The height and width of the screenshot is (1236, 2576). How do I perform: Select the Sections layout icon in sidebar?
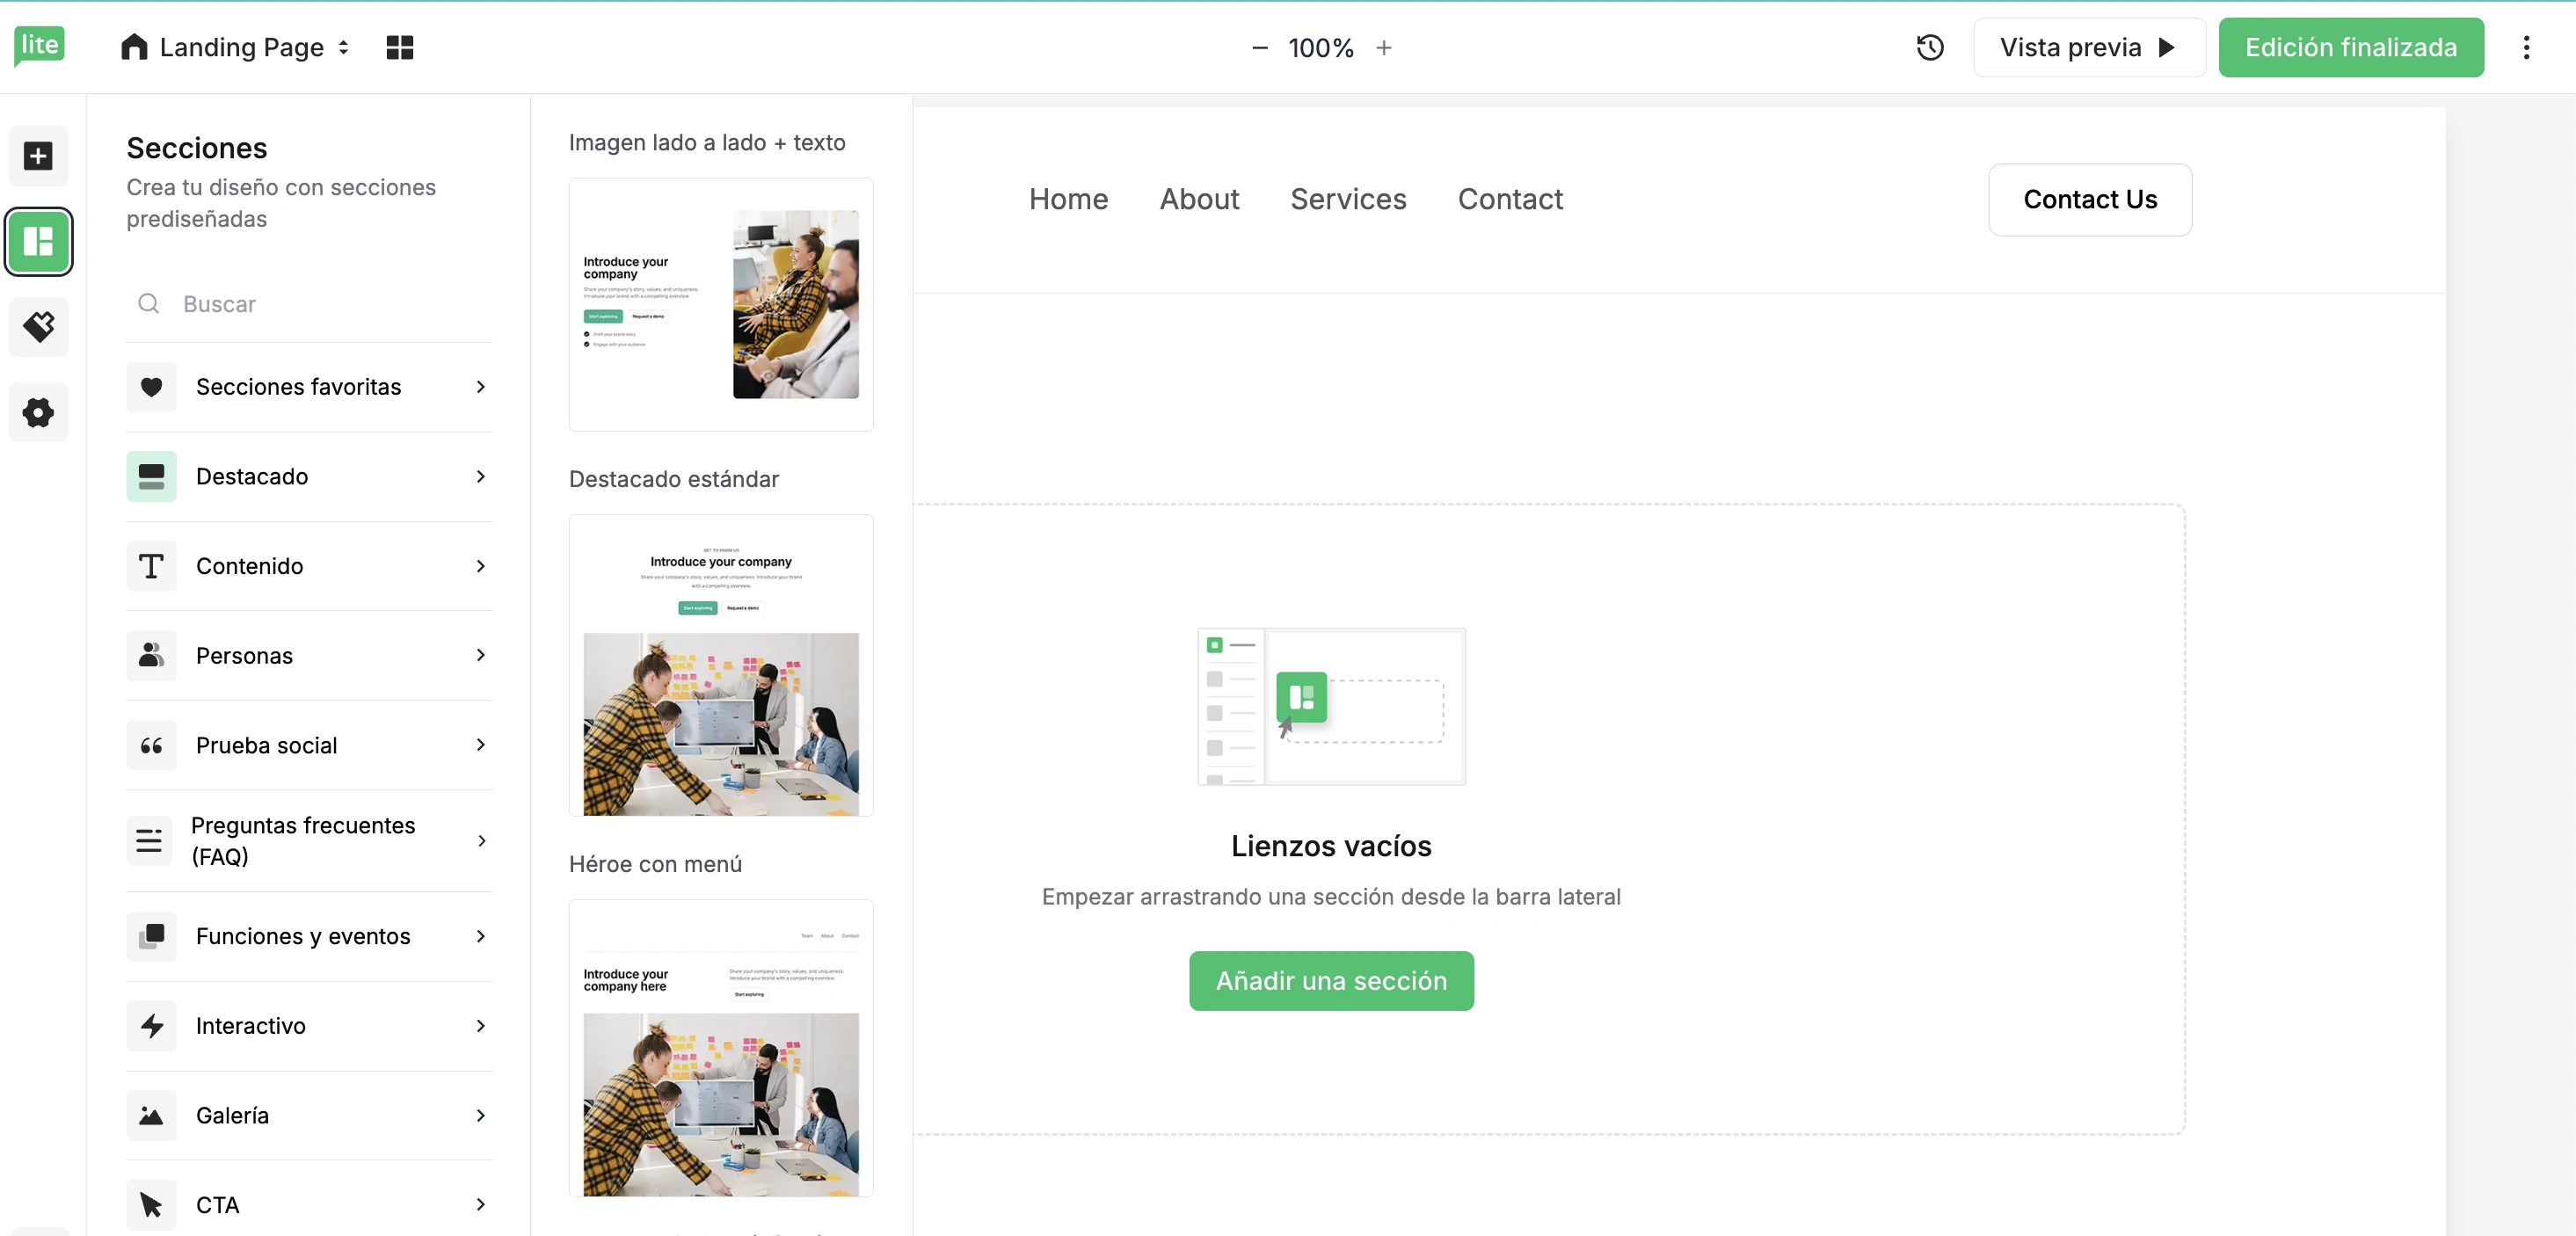(x=38, y=241)
